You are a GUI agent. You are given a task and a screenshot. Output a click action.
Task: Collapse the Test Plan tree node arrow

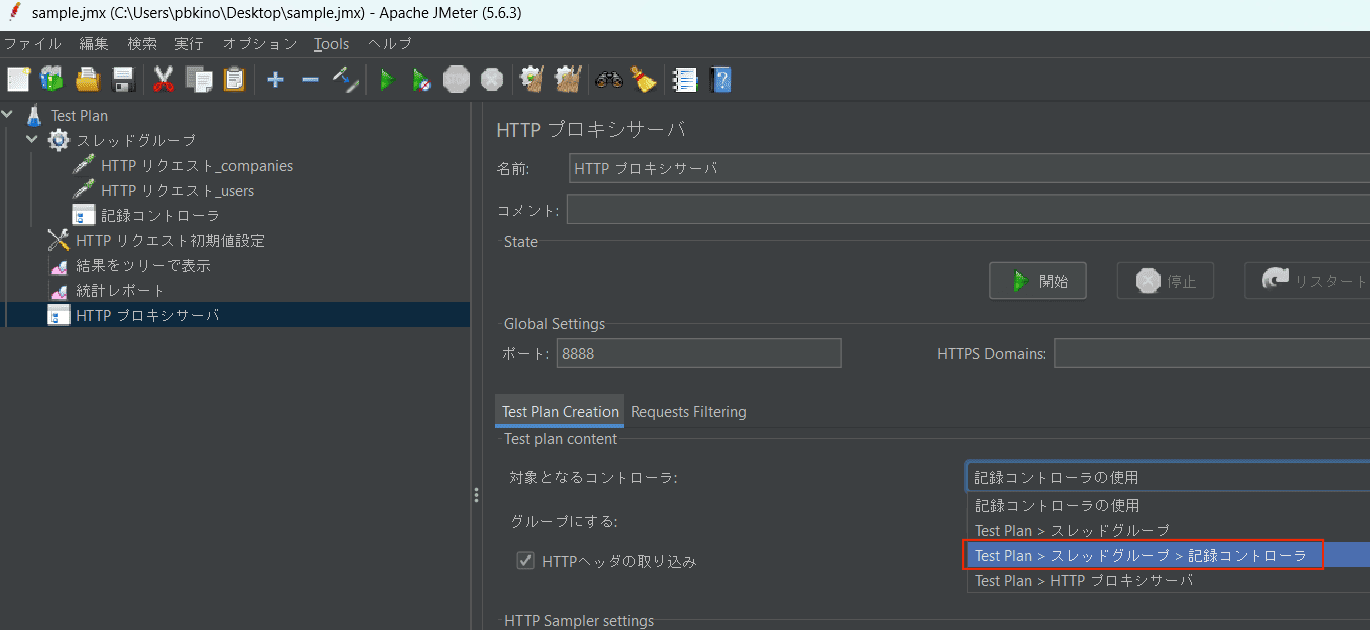(8, 114)
